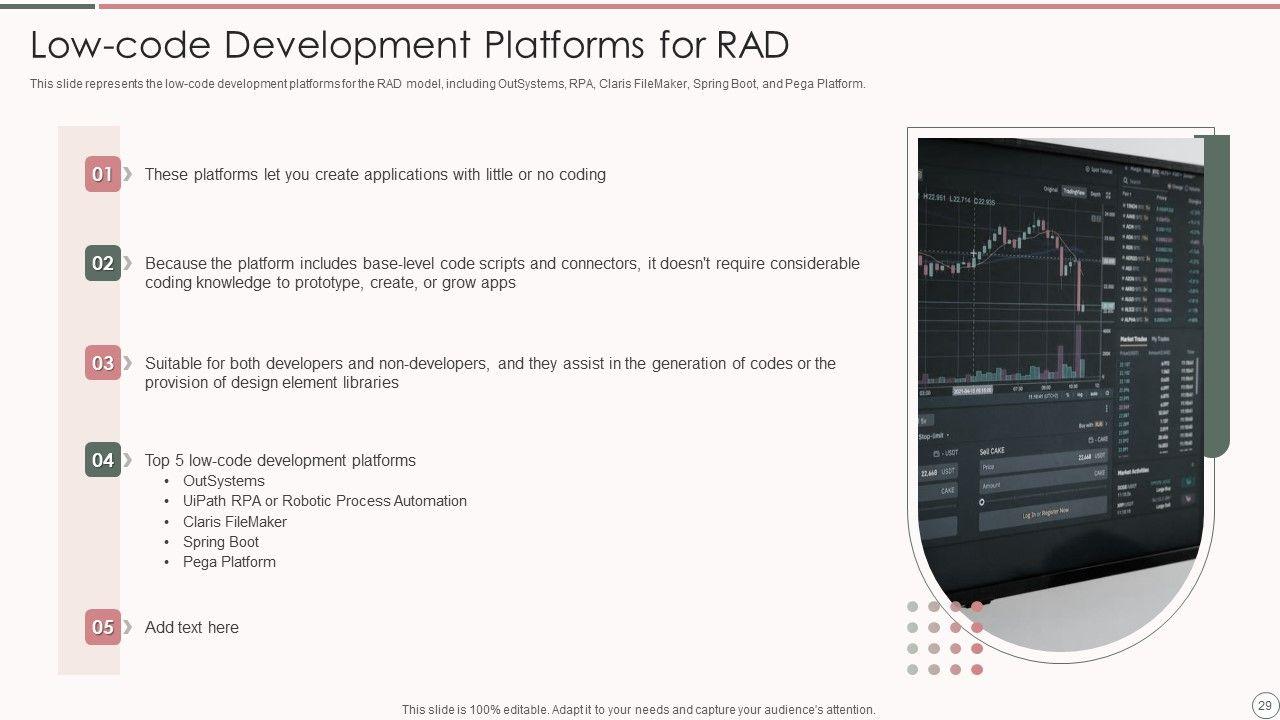The width and height of the screenshot is (1280, 720).
Task: Select the green 04 number badge
Action: 102,460
